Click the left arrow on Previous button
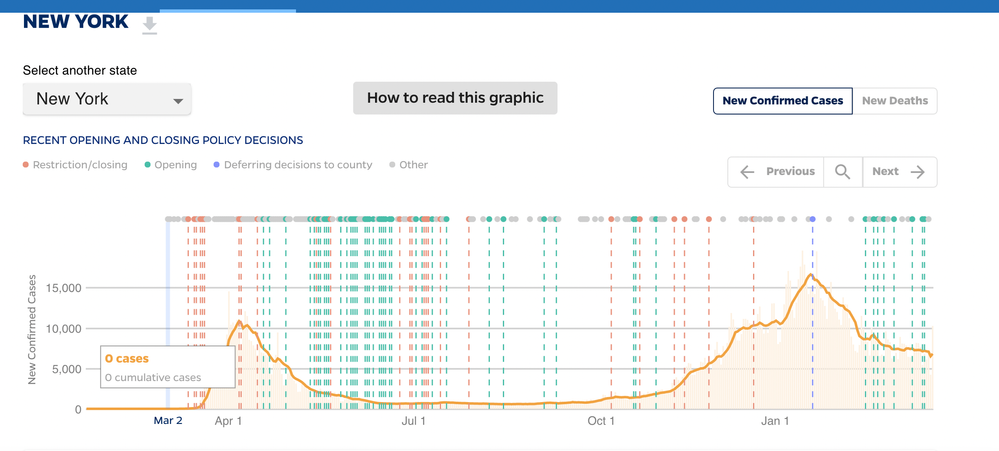The image size is (999, 451). [747, 172]
